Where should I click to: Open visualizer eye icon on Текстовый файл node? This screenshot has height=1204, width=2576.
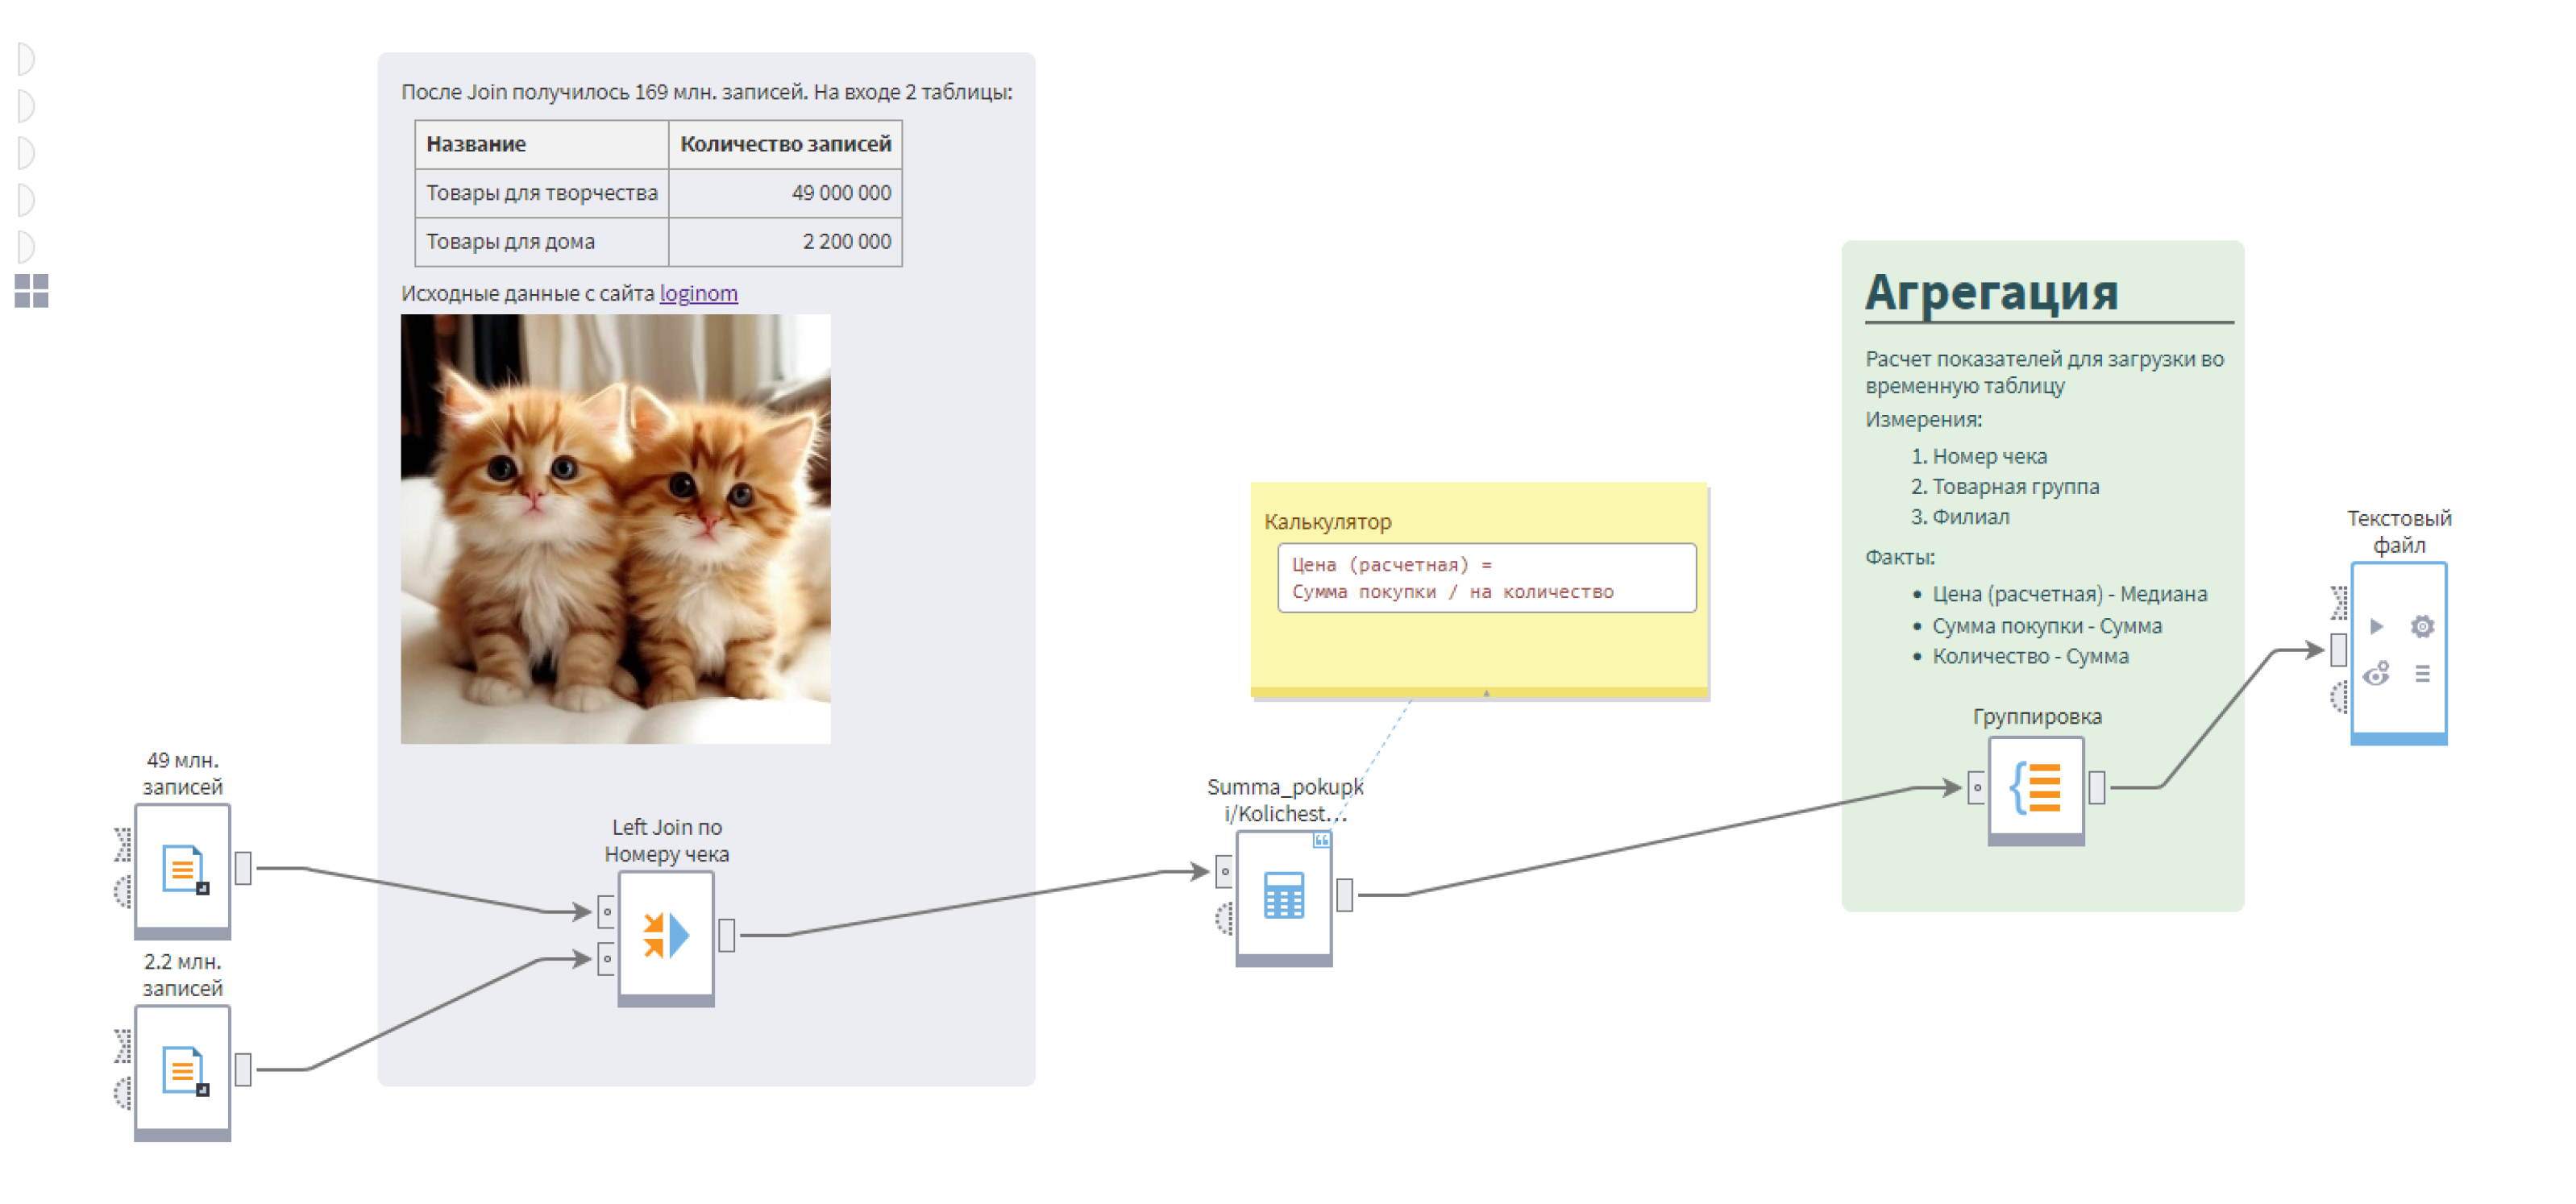pos(2376,674)
